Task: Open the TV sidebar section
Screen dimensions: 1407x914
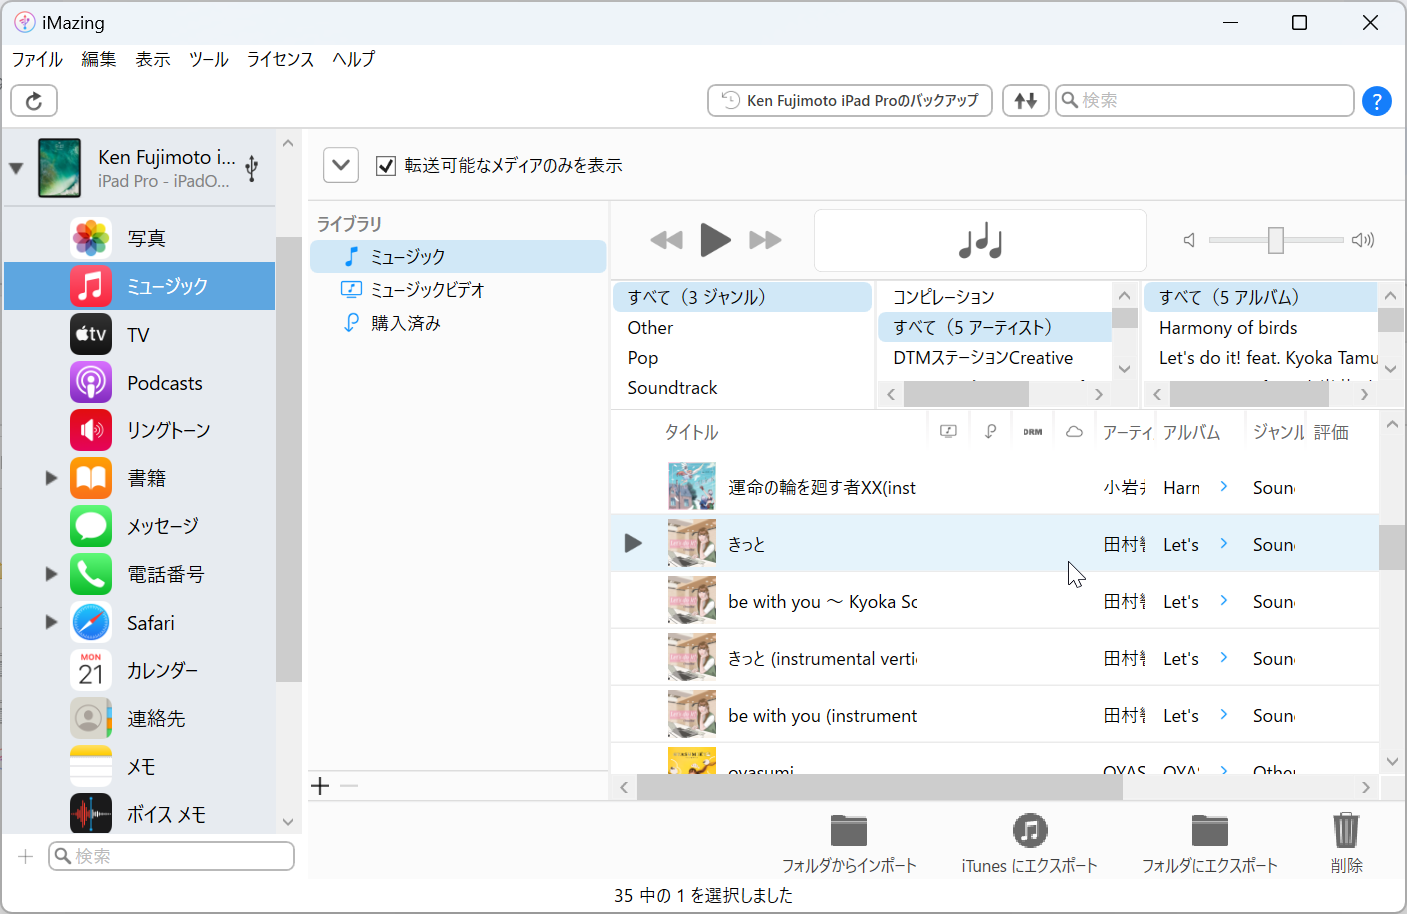Action: (x=140, y=334)
